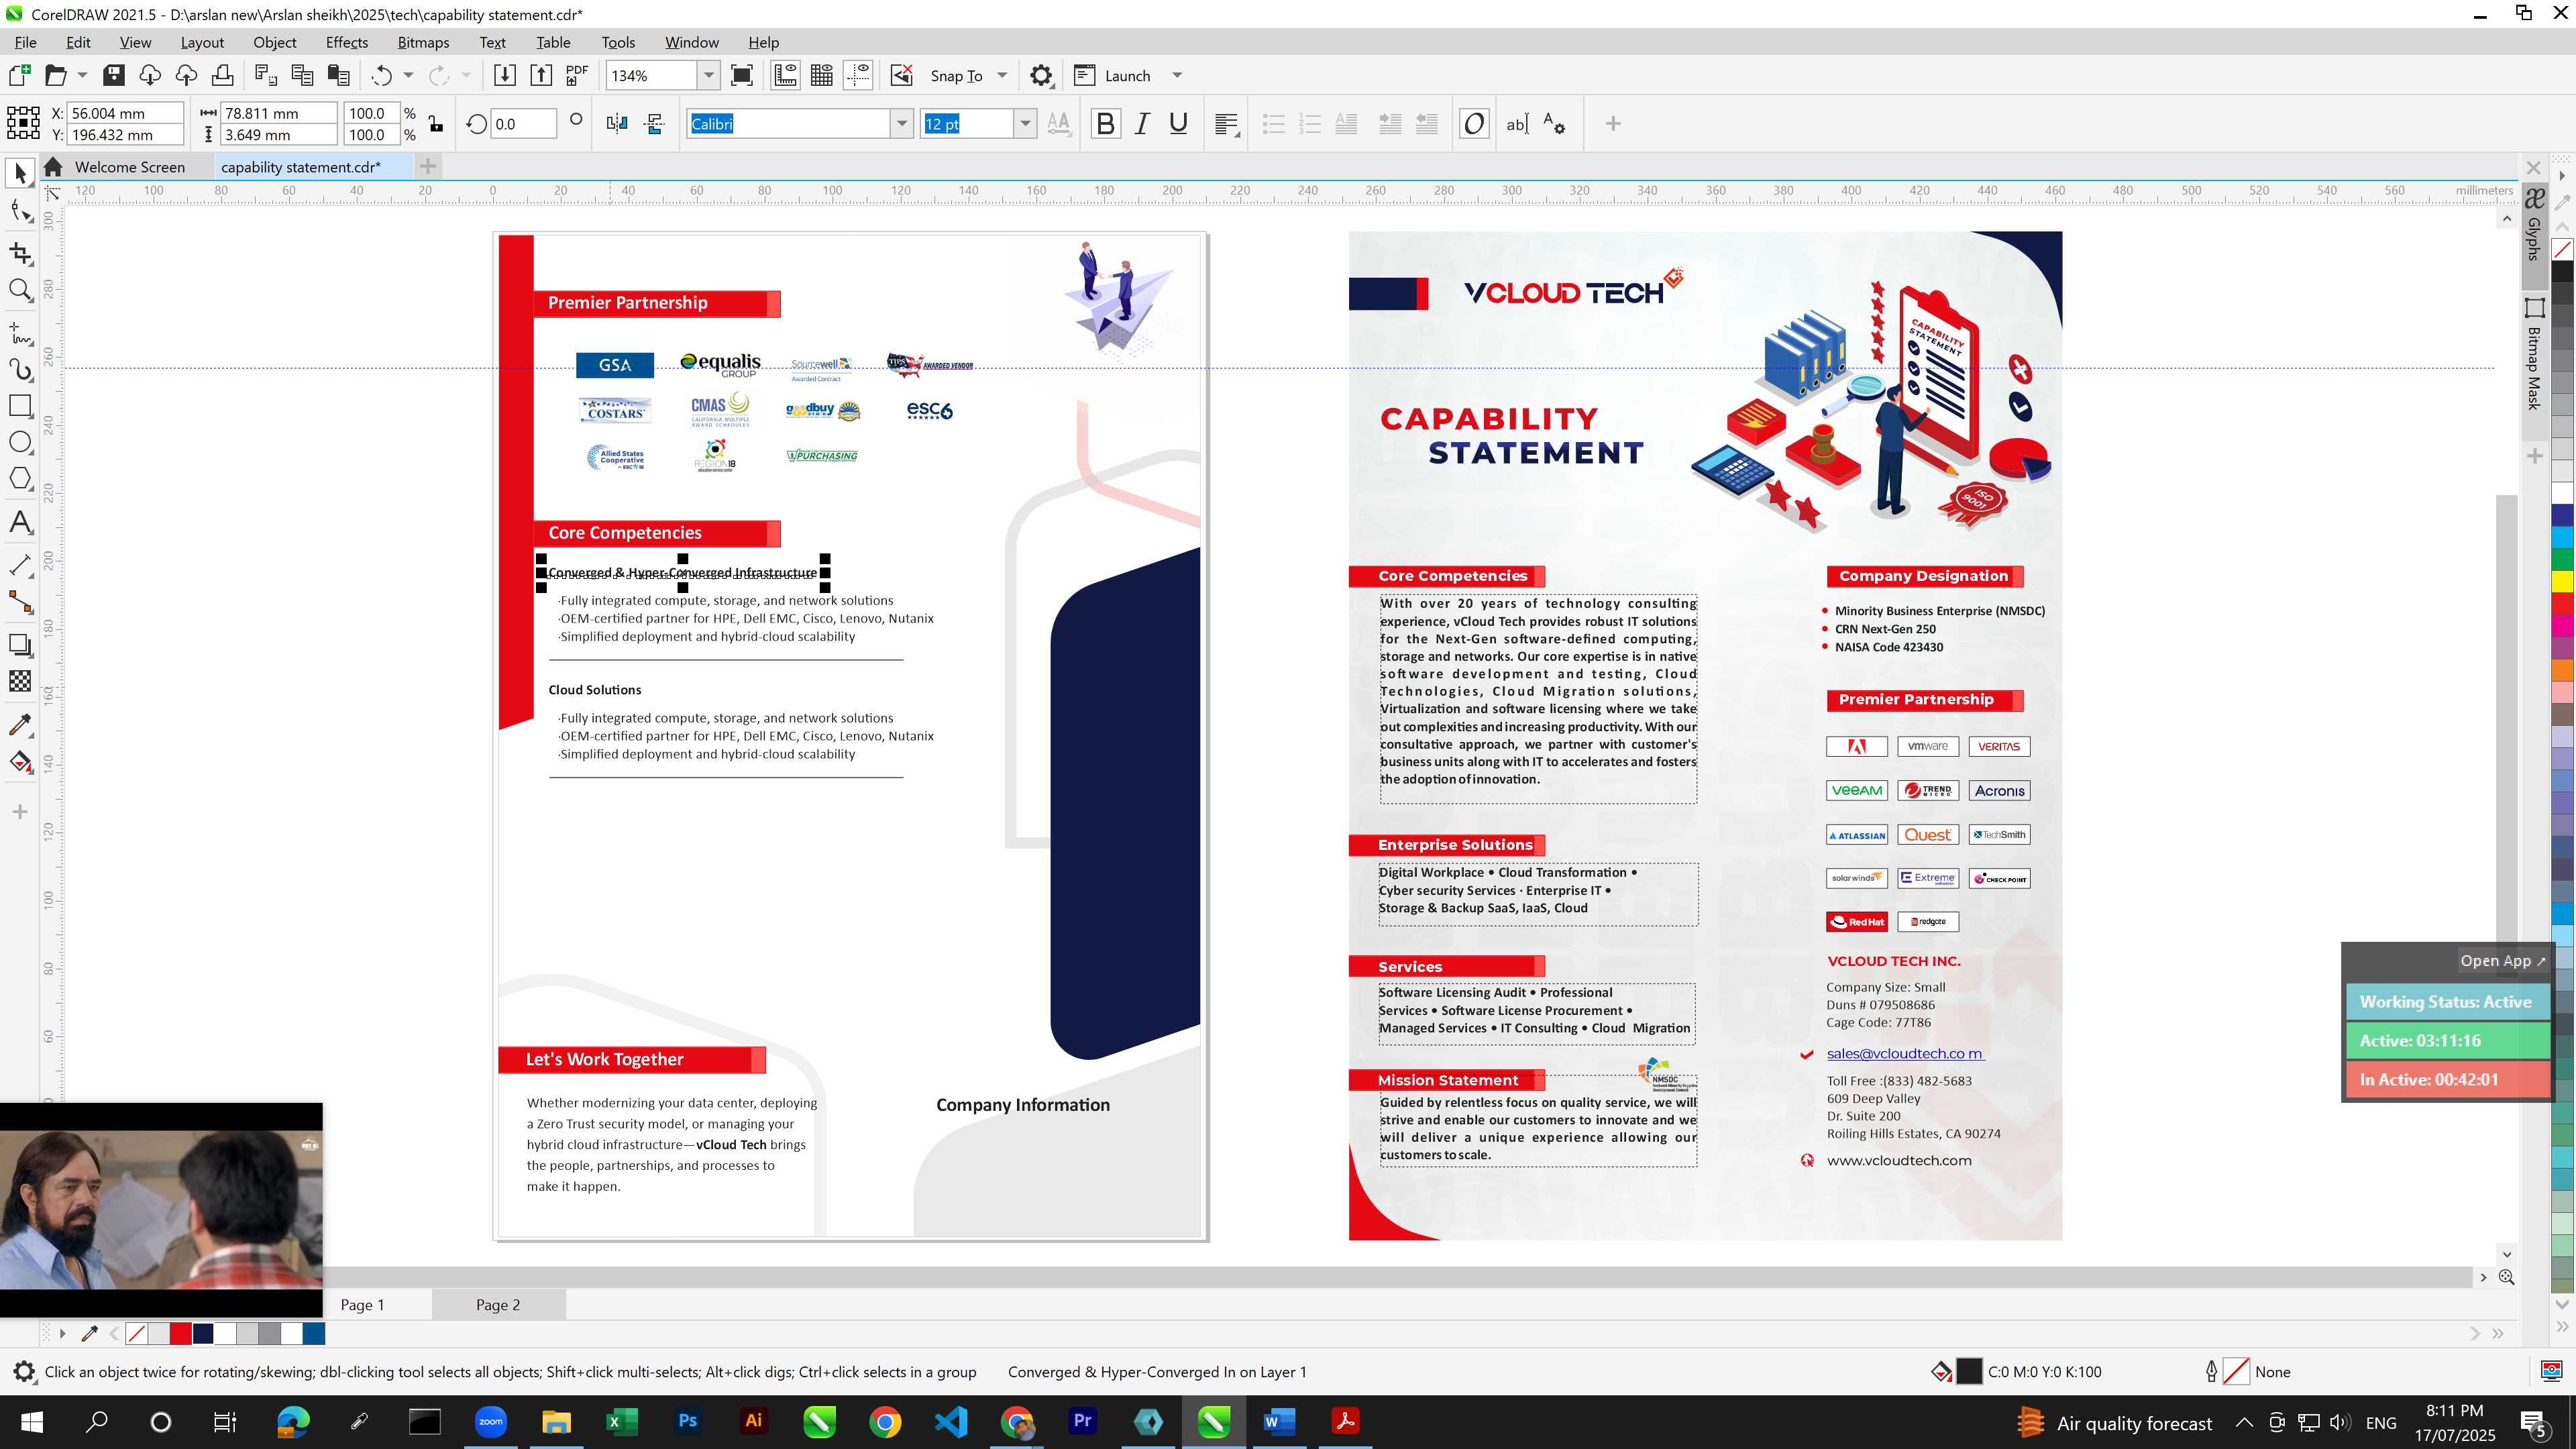2576x1449 pixels.
Task: Select the Pick tool
Action: pos(20,173)
